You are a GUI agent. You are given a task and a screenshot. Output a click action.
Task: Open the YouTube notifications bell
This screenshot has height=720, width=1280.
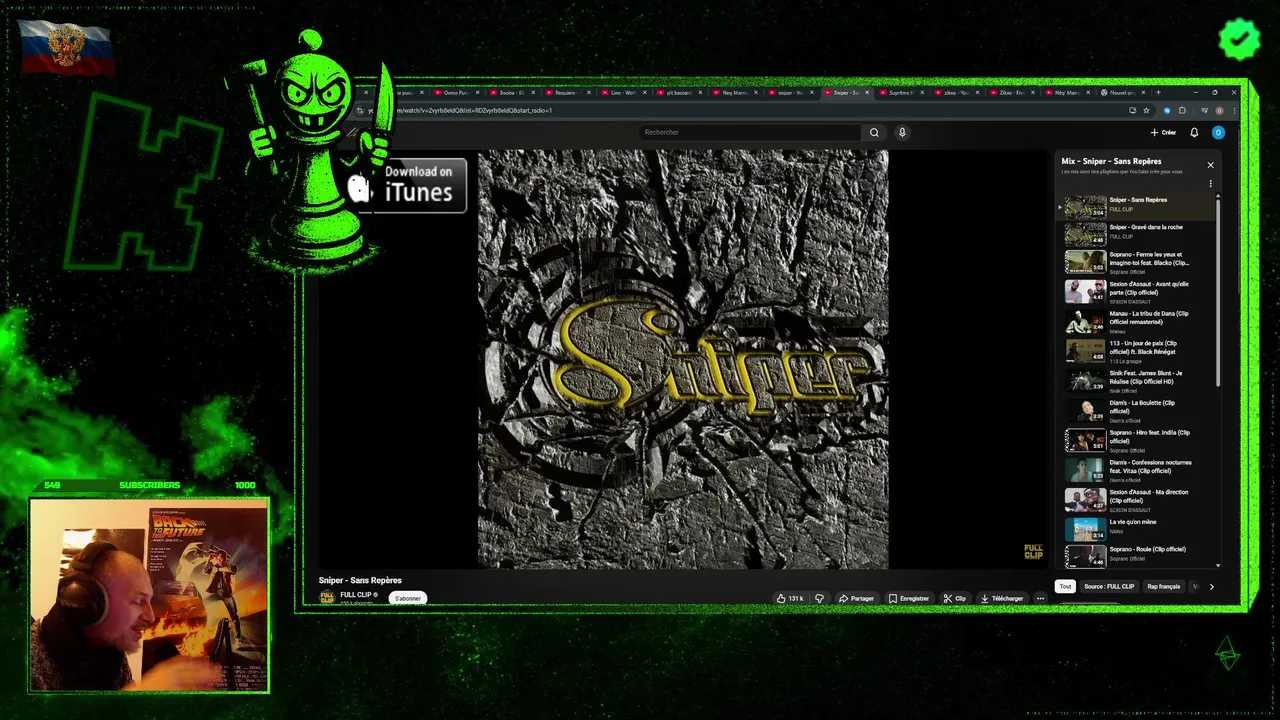(1194, 132)
